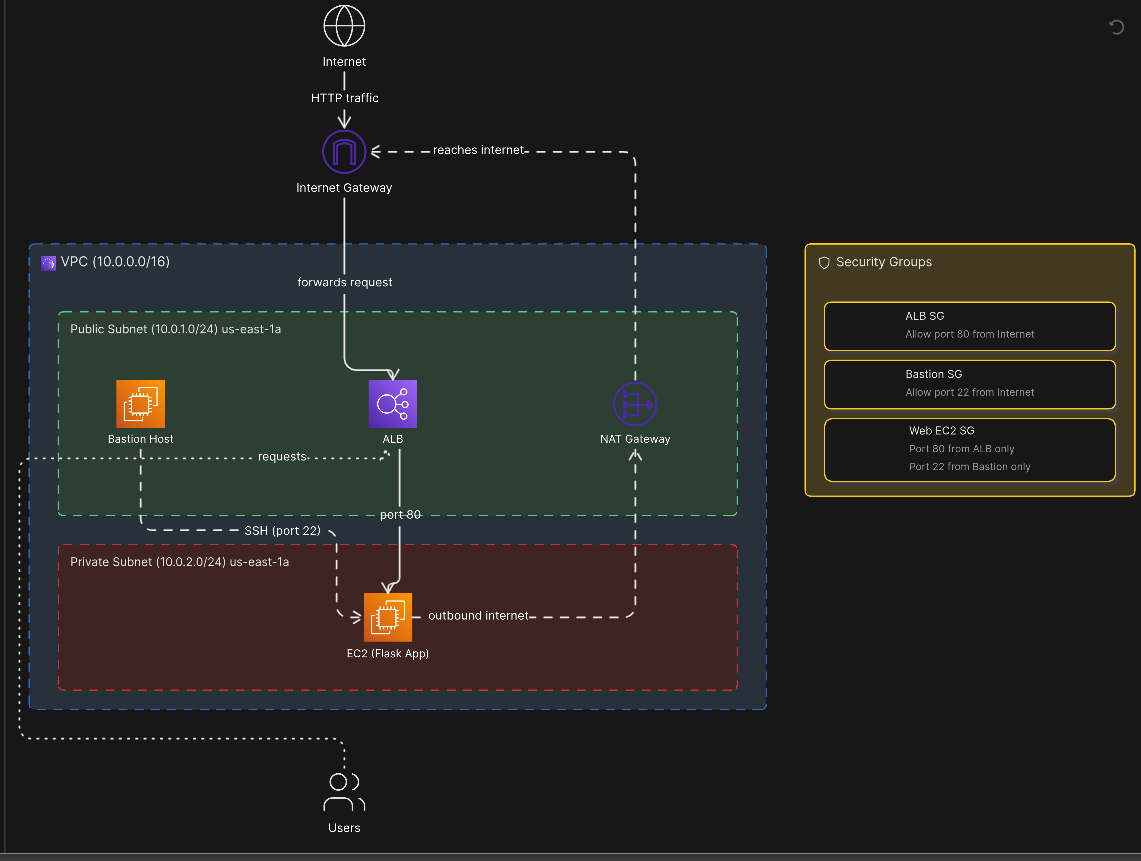Click 'Allow port 80 from Internet' text
Screen dimensions: 1141x861
tap(969, 334)
